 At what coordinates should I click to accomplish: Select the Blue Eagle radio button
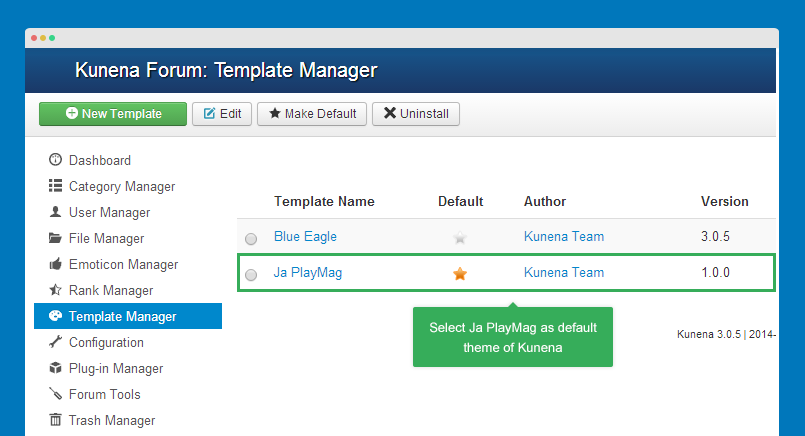(251, 239)
